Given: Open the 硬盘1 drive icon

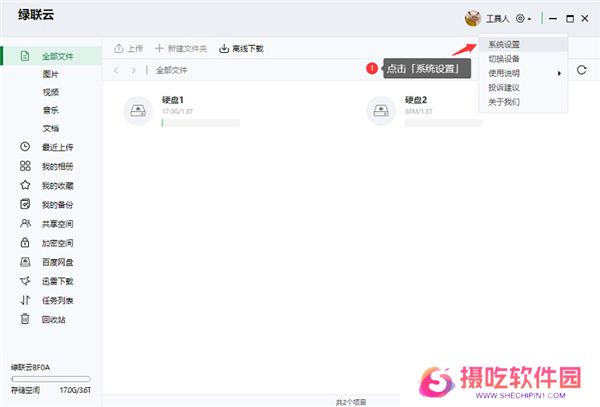Looking at the screenshot, I should [138, 111].
